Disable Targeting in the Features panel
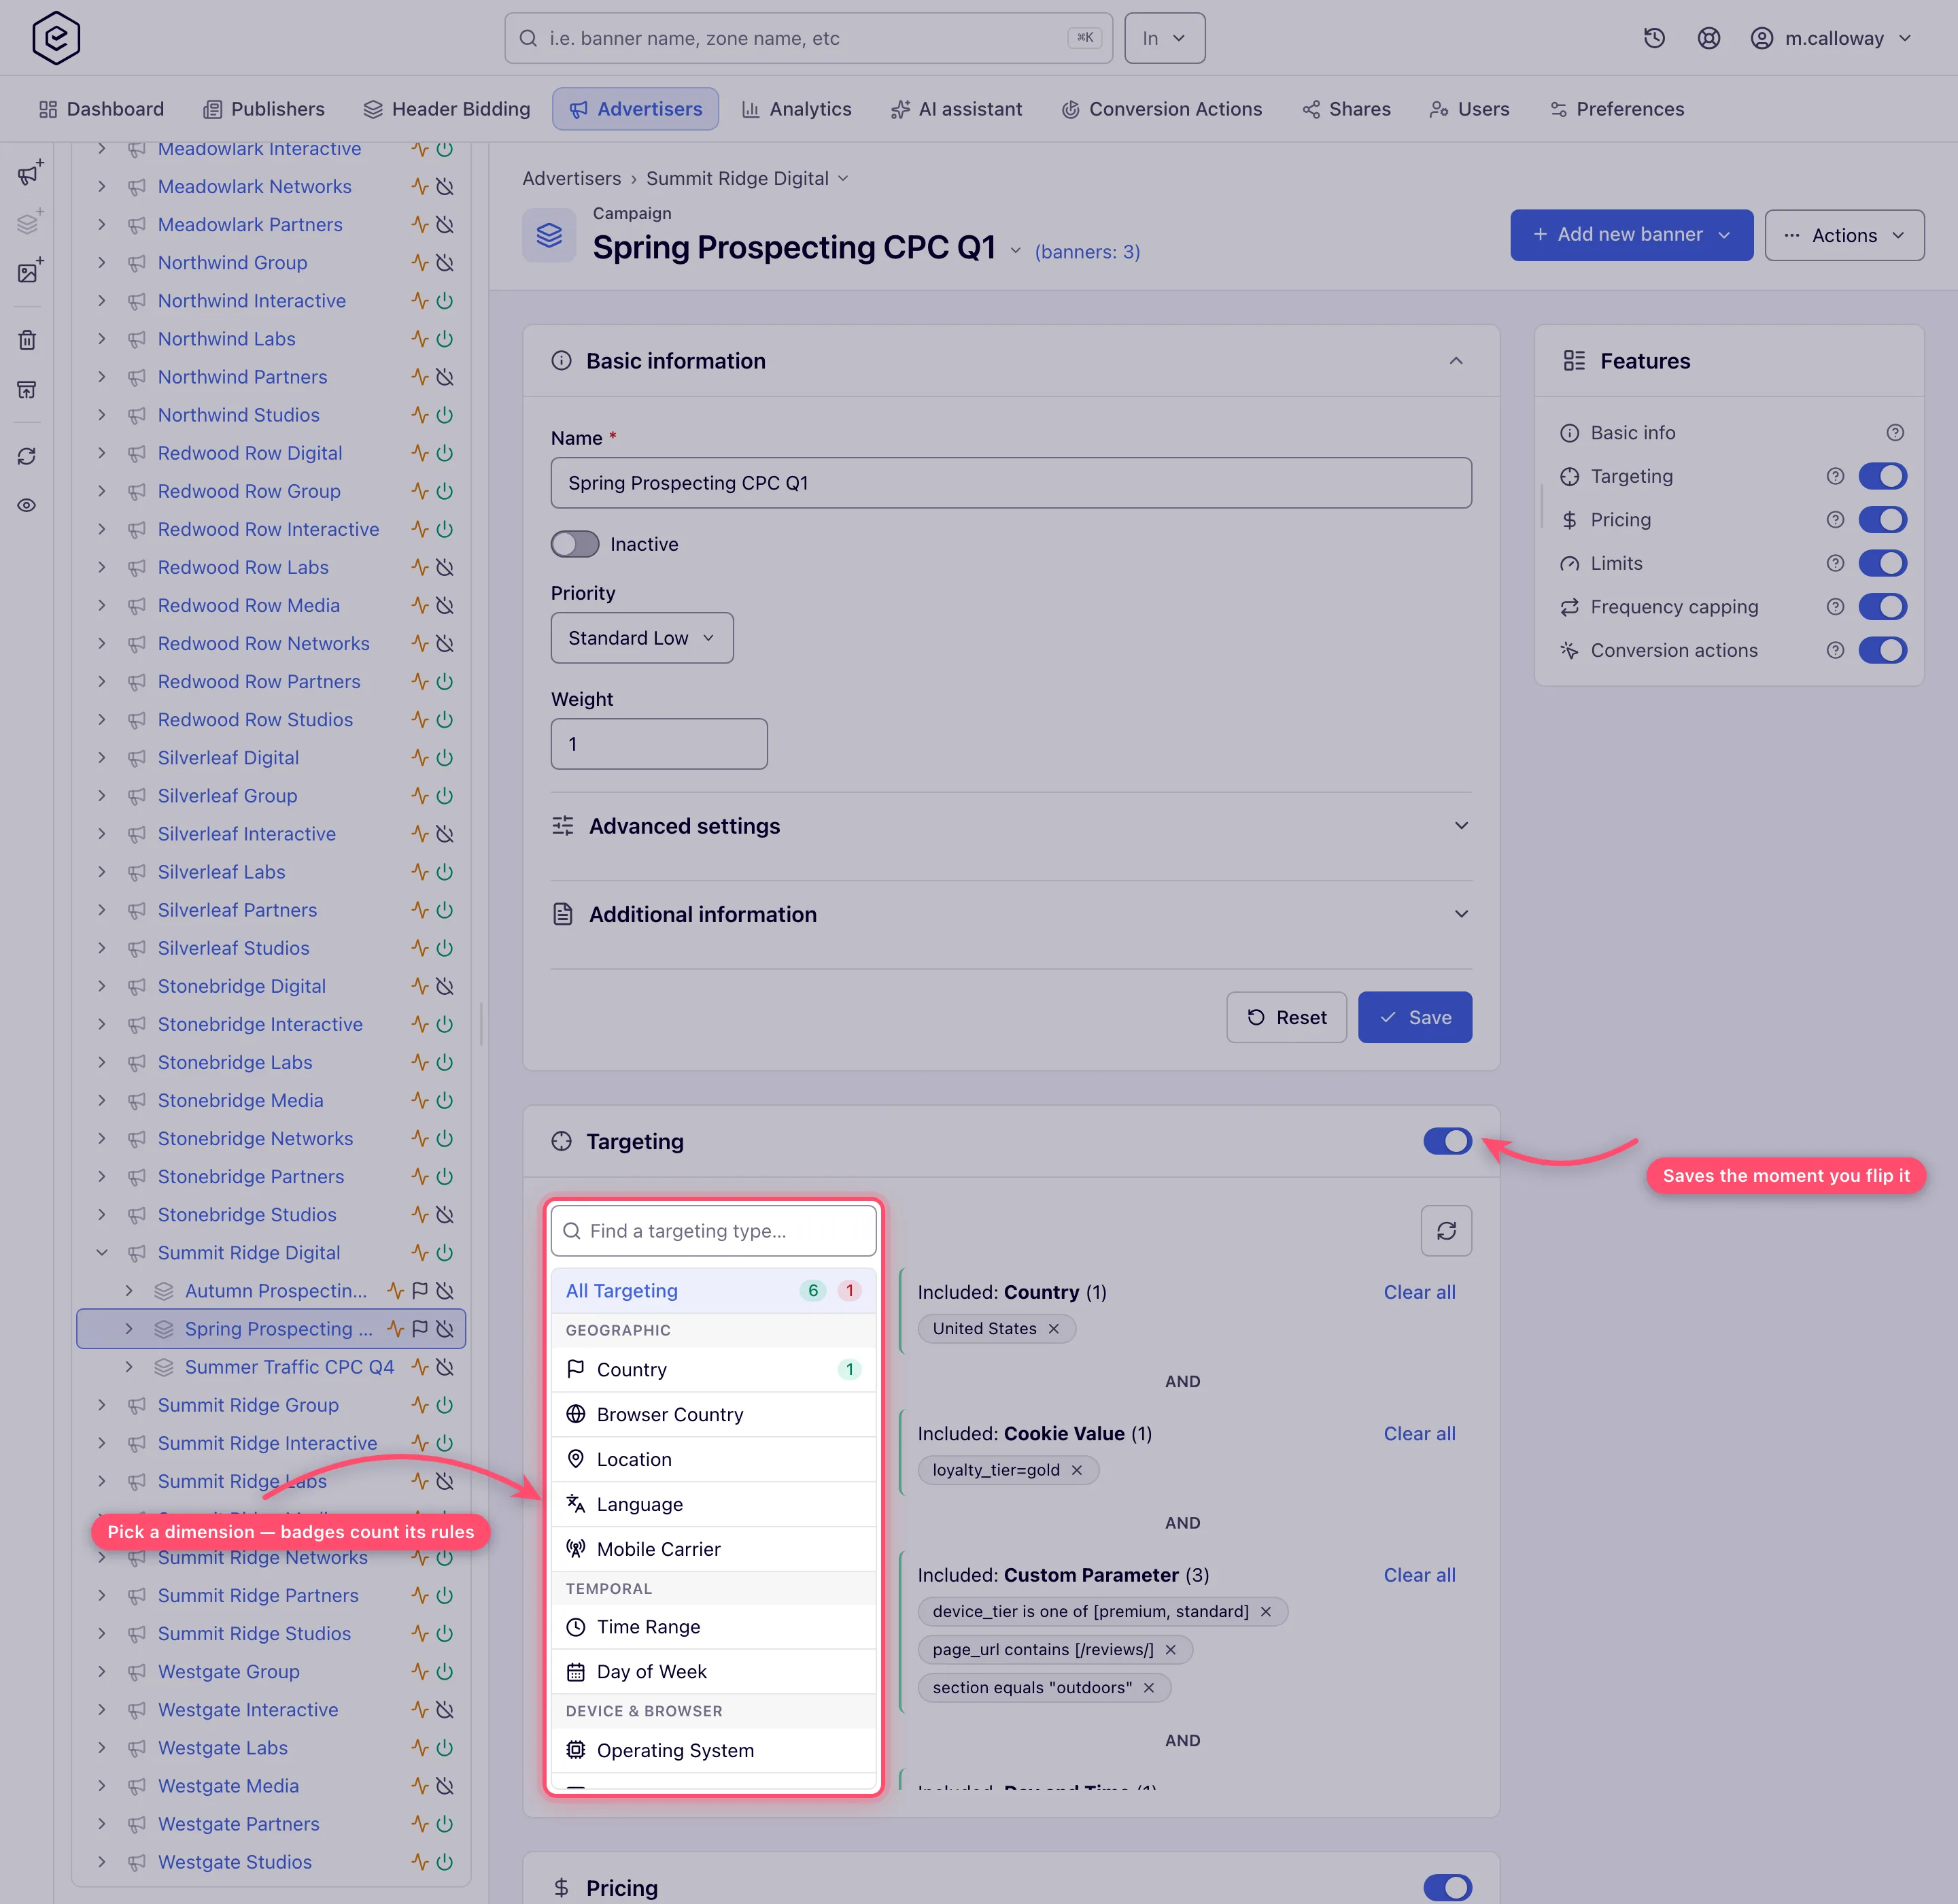Image resolution: width=1958 pixels, height=1904 pixels. pyautogui.click(x=1883, y=476)
